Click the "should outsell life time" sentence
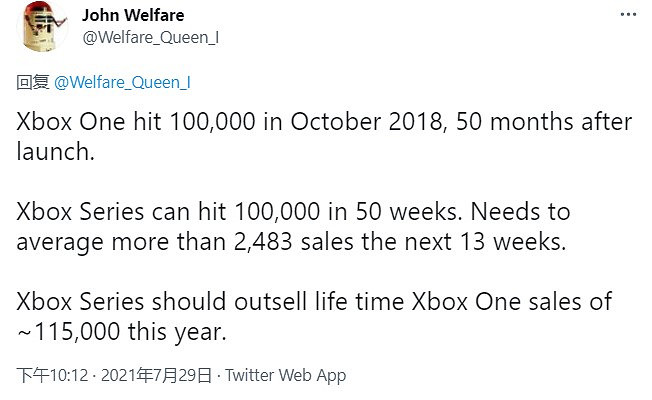The width and height of the screenshot is (652, 400). click(x=270, y=302)
